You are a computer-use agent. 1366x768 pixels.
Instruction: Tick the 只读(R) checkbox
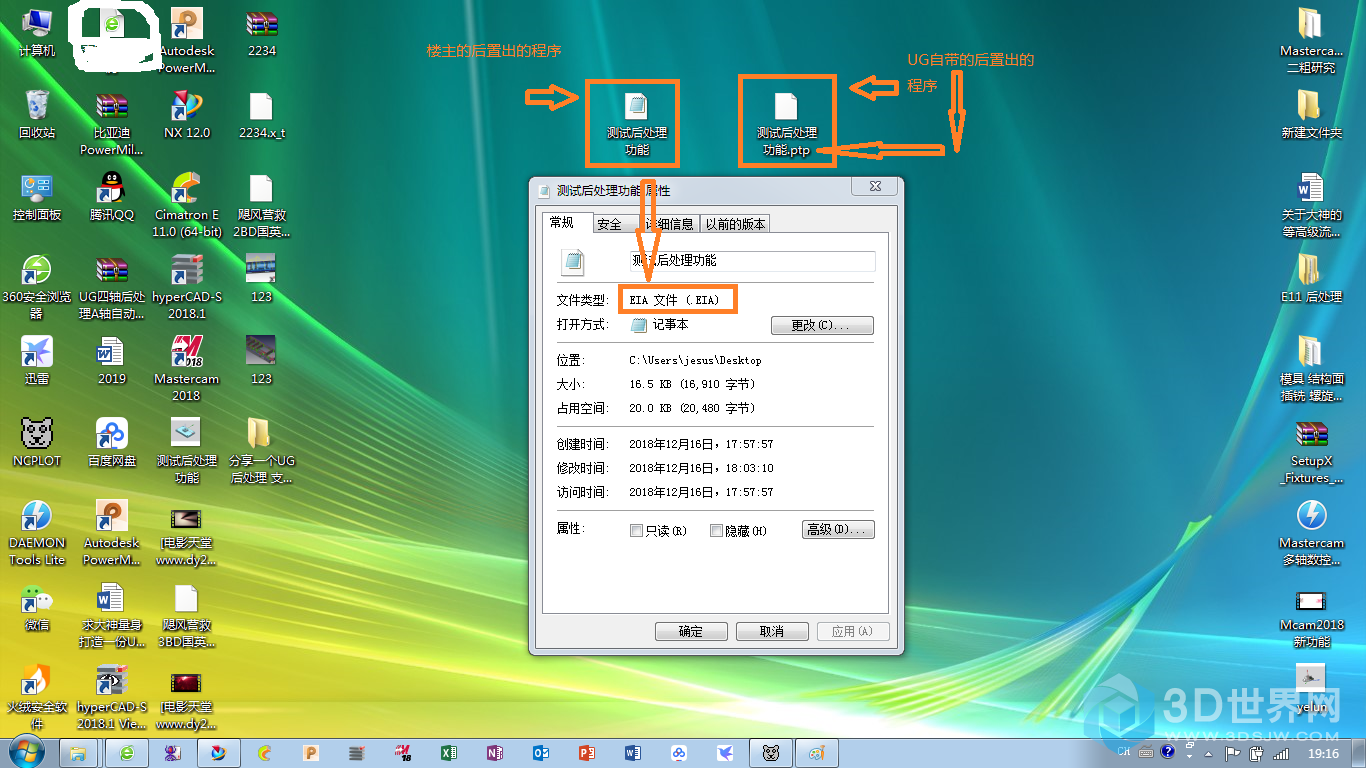pos(636,531)
